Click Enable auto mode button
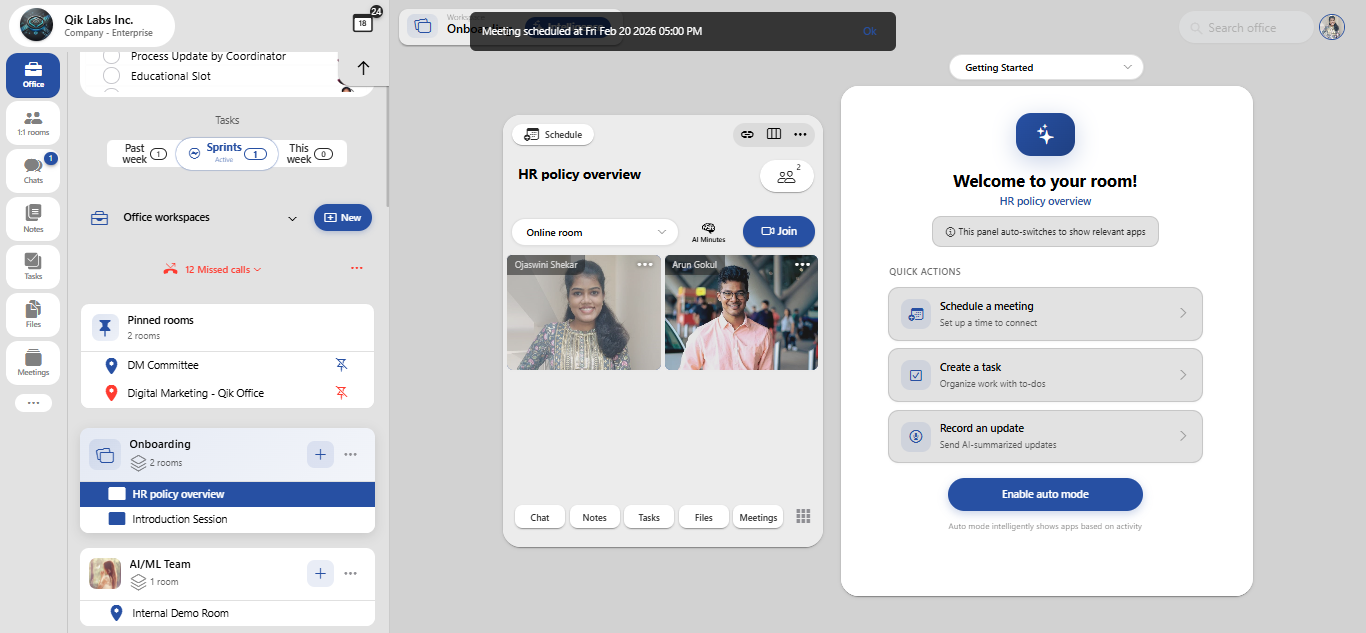The height and width of the screenshot is (633, 1366). 1045,494
